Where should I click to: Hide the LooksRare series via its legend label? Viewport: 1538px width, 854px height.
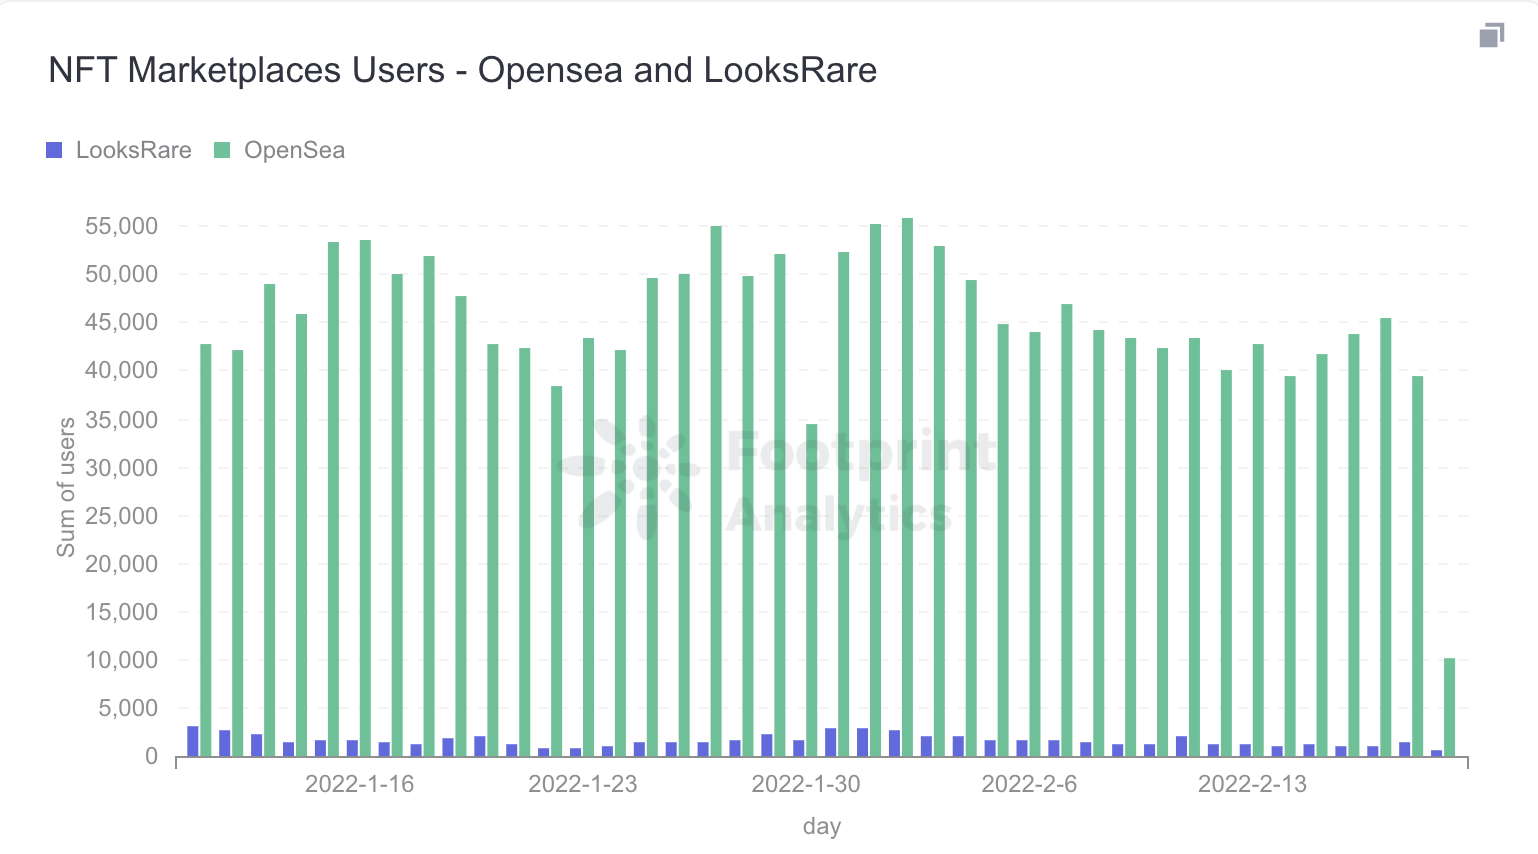(x=134, y=150)
